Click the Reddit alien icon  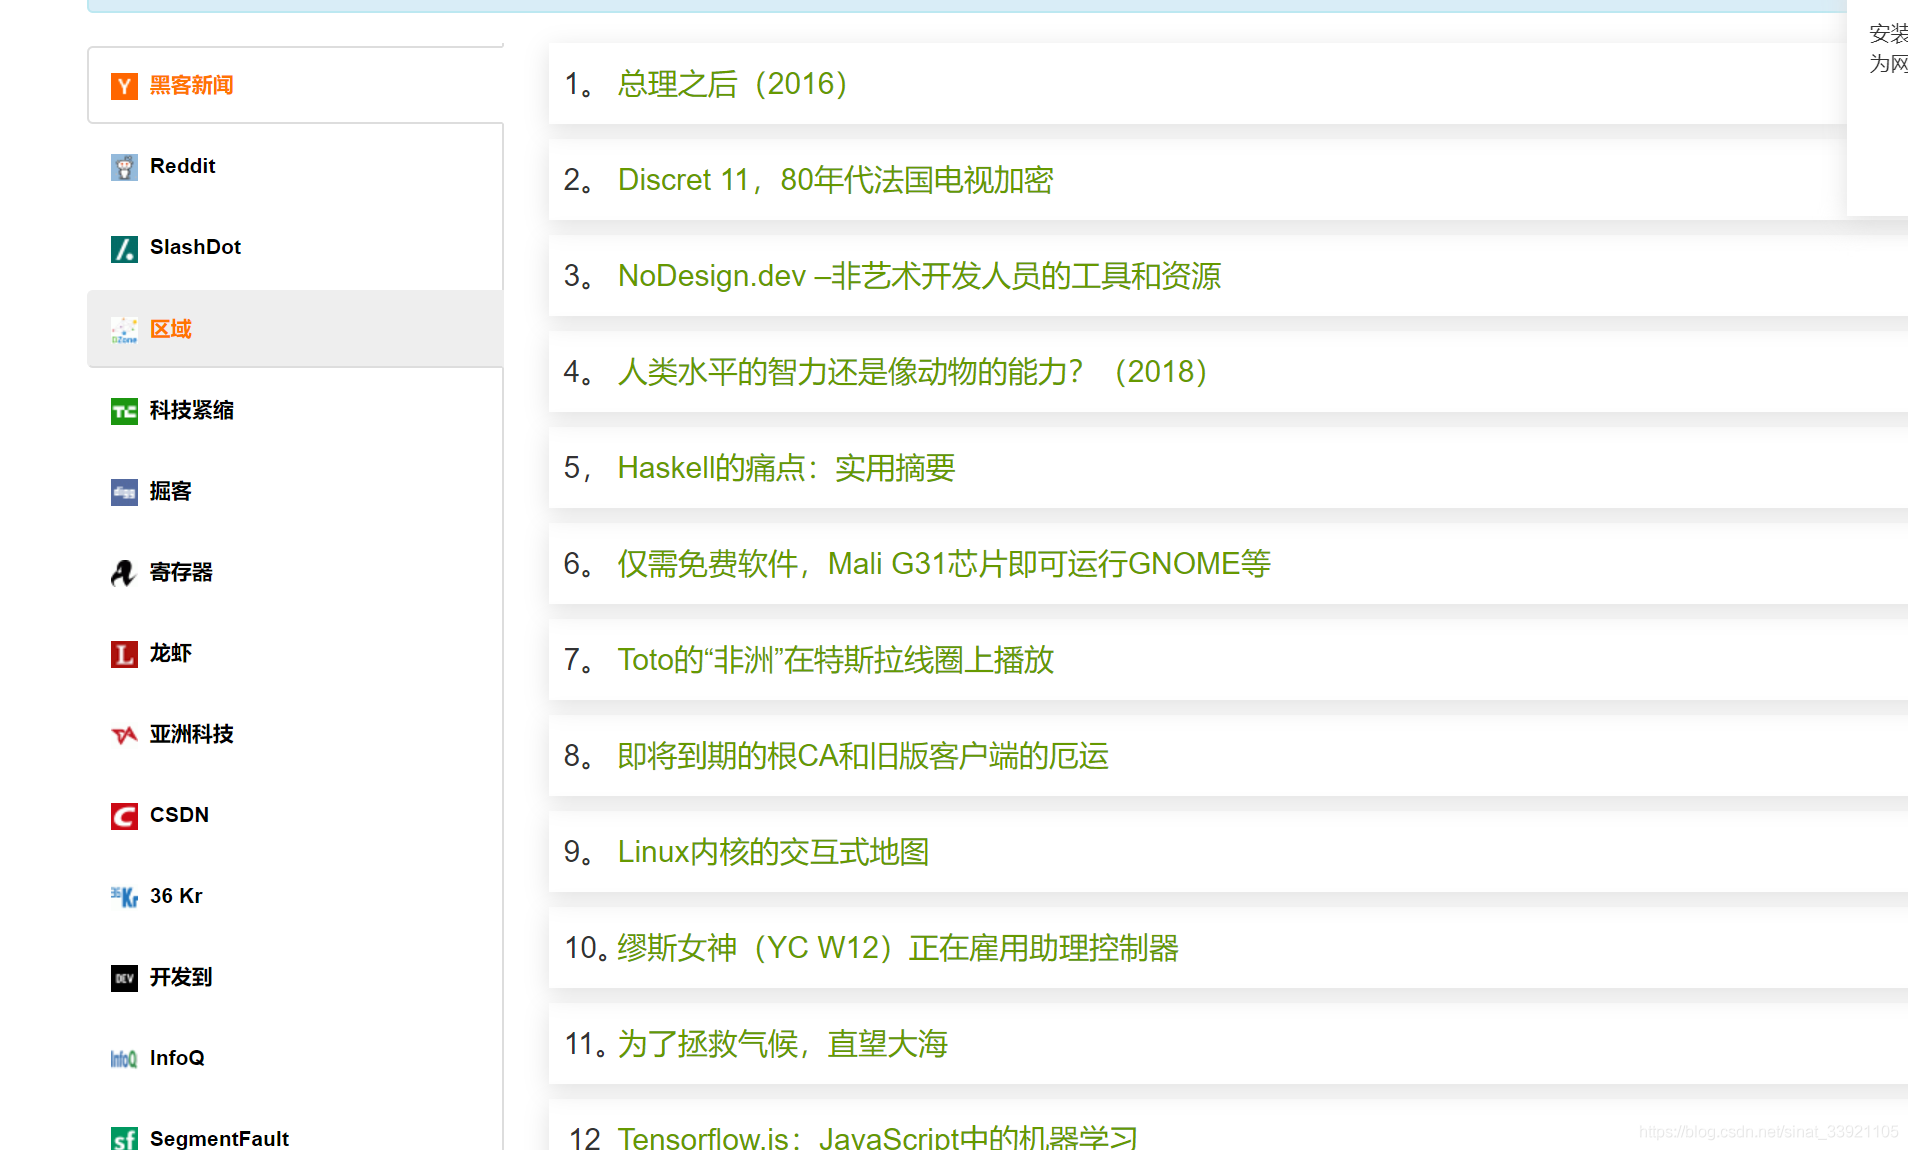124,167
